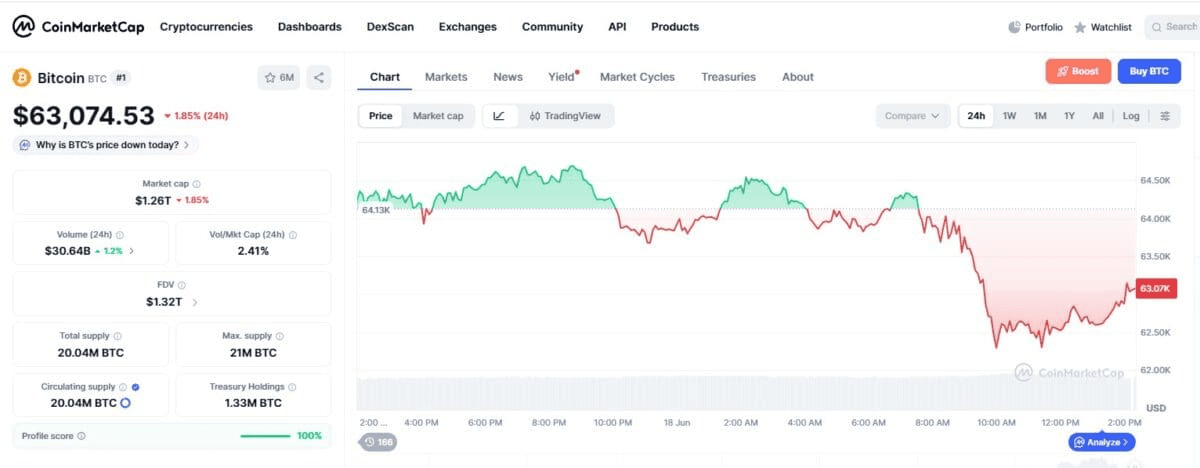Select the All time range
The image size is (1200, 468).
click(x=1098, y=116)
